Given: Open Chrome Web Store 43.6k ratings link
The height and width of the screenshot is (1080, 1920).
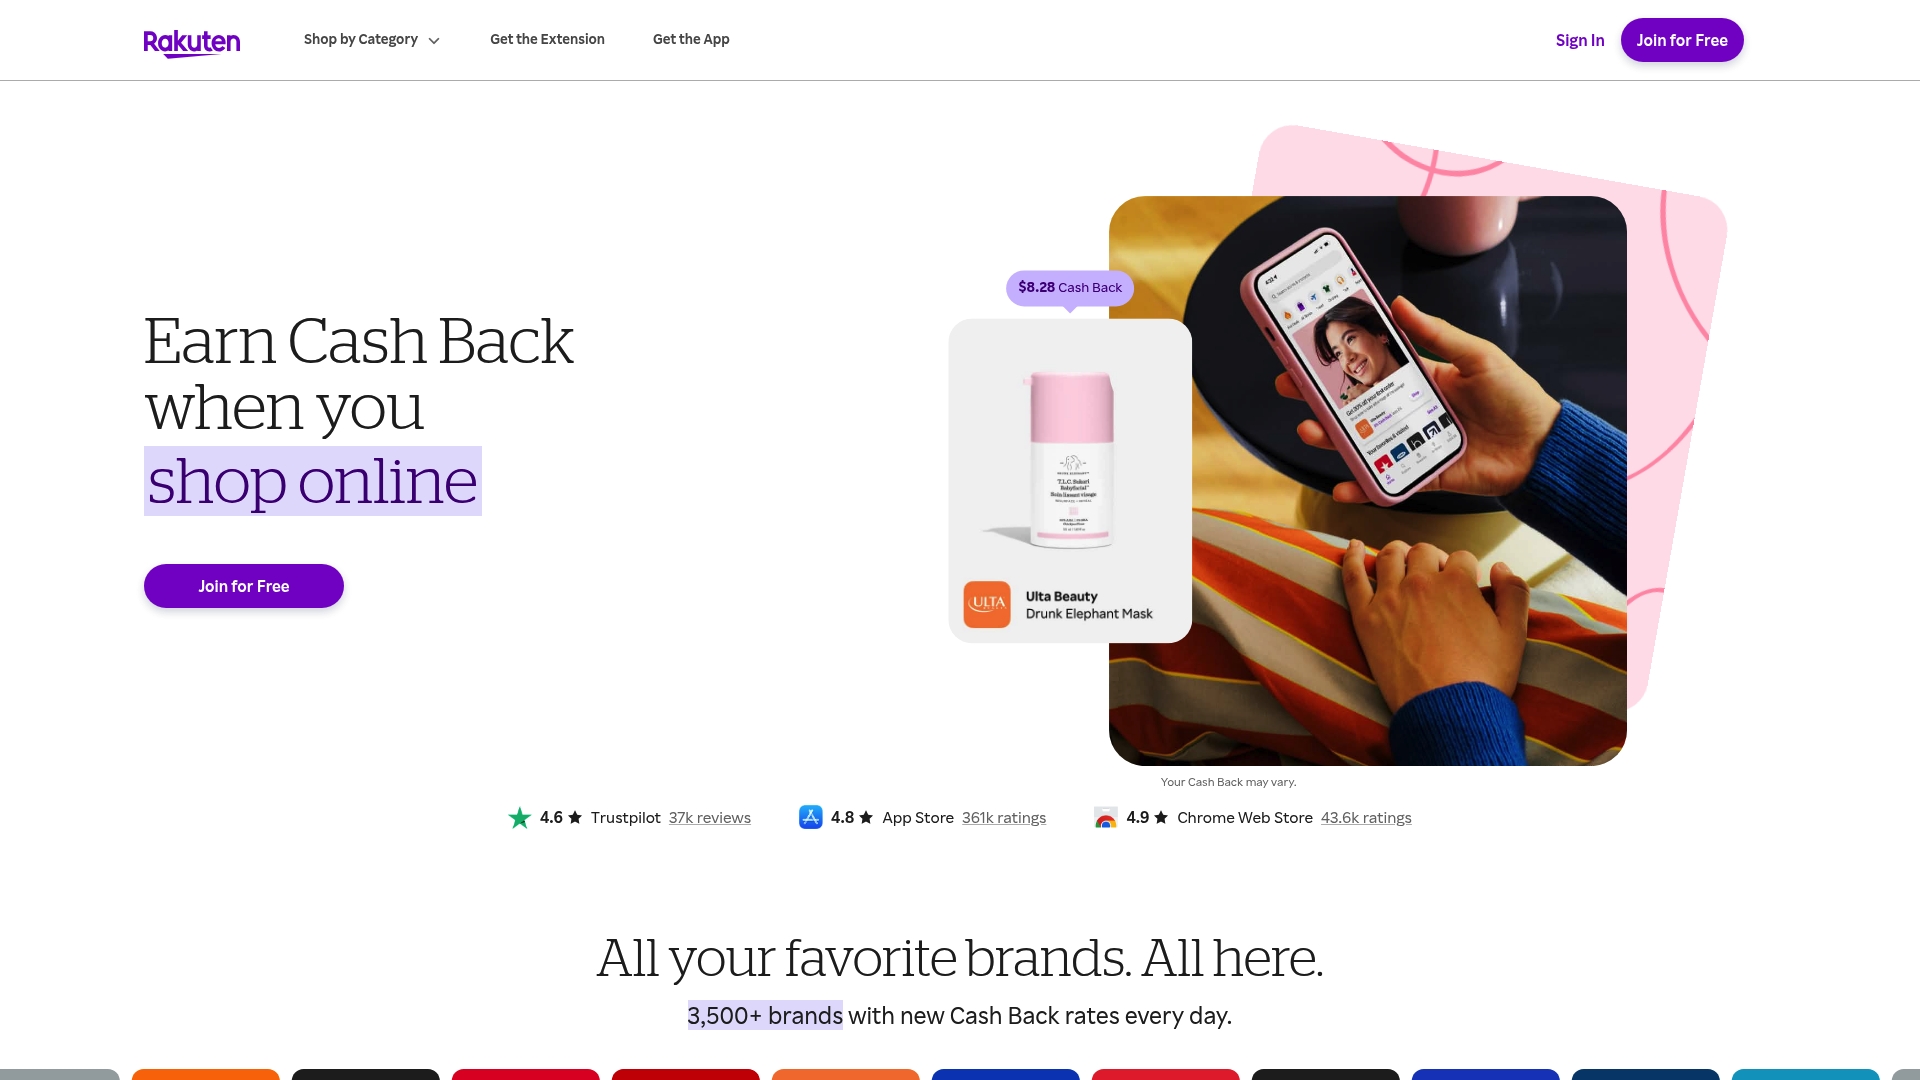Looking at the screenshot, I should [x=1366, y=818].
